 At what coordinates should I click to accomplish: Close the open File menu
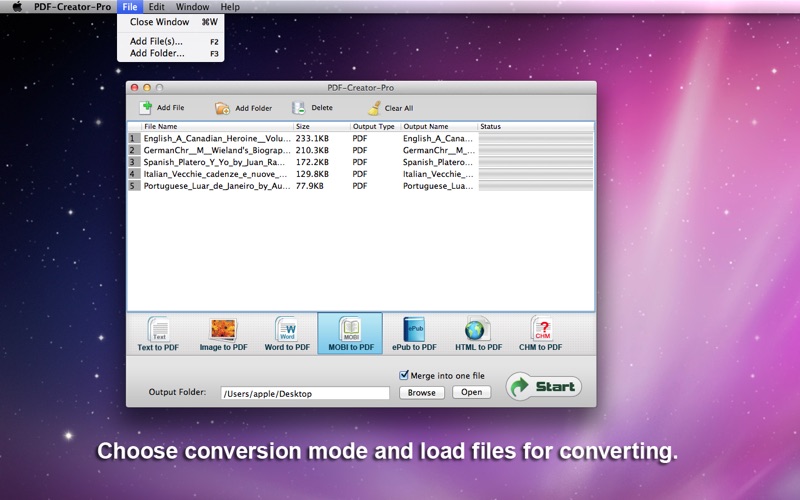pos(130,7)
